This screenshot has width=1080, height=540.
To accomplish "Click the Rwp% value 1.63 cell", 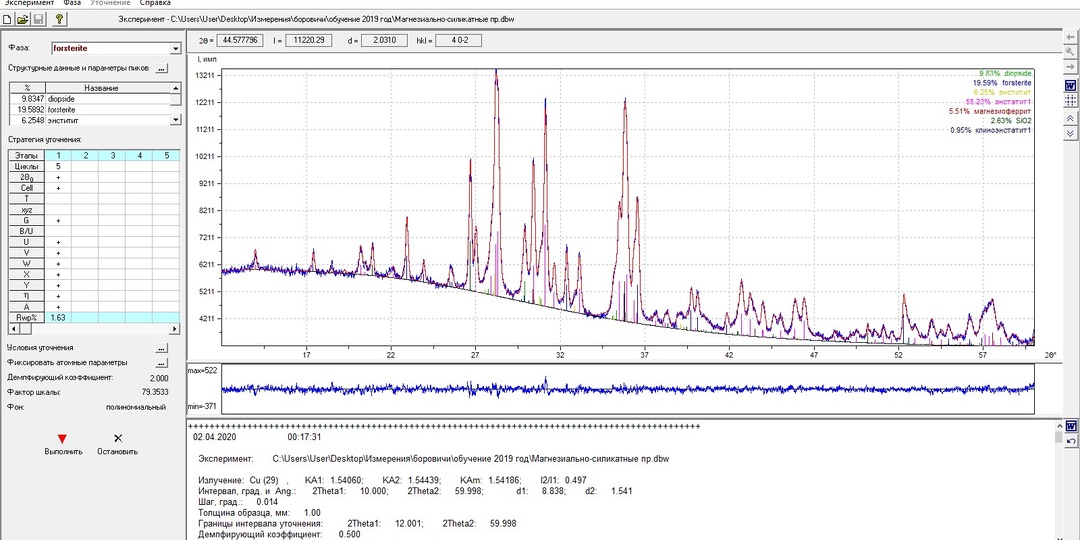I will 59,318.
